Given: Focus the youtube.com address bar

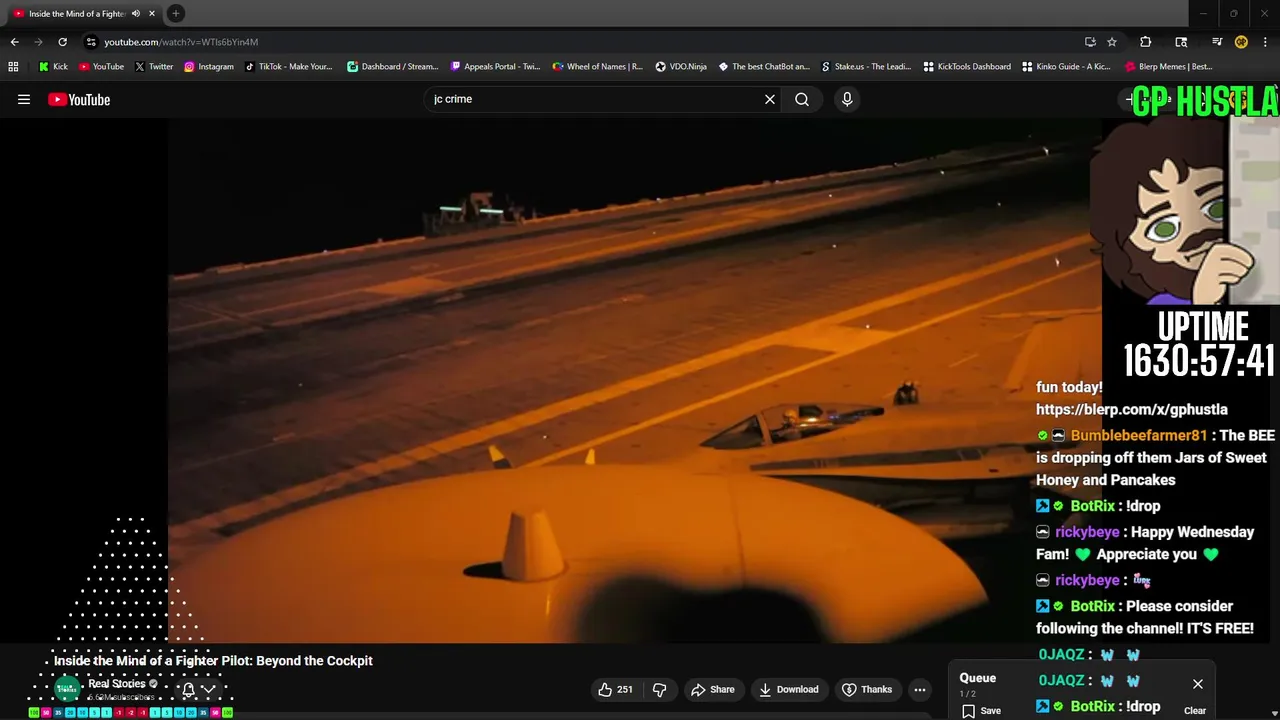Looking at the screenshot, I should [580, 42].
